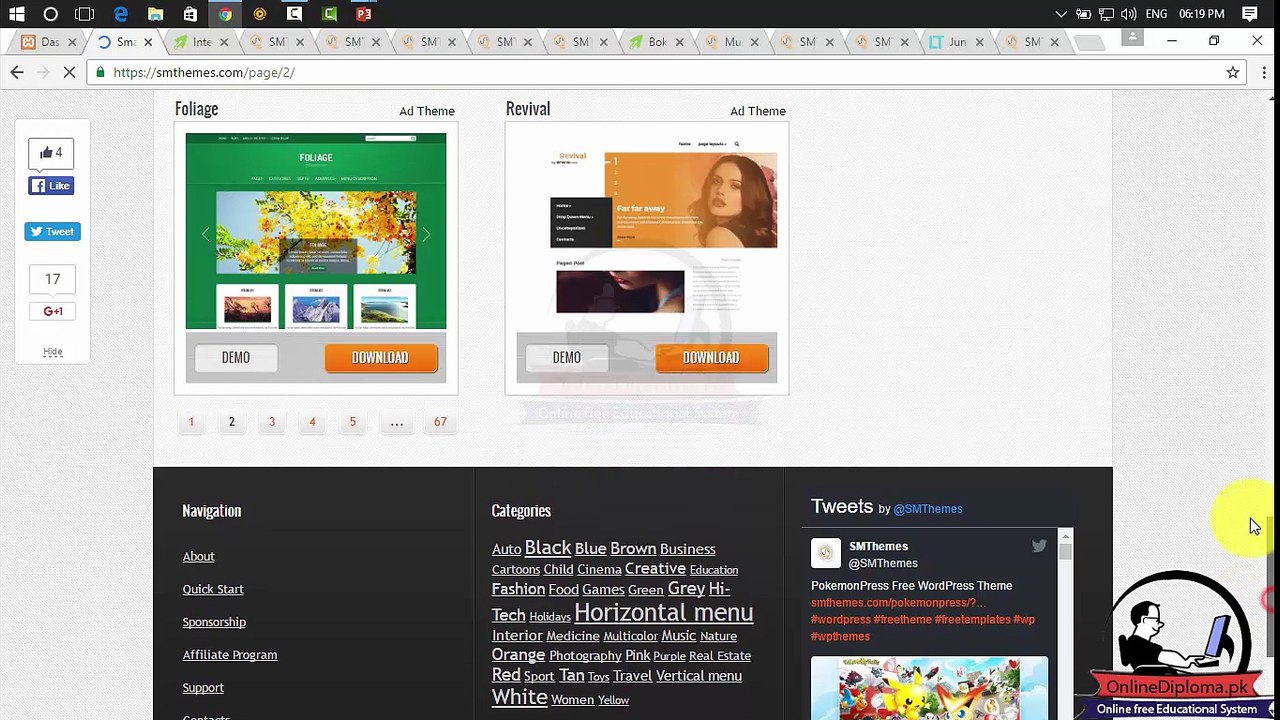
Task: Click the thumbs-up count of 4
Action: (51, 153)
